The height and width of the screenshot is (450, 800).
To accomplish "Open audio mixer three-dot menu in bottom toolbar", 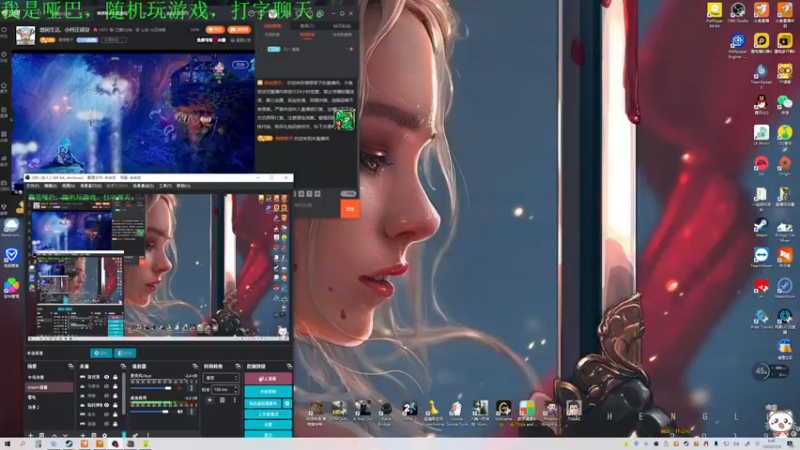I will (x=148, y=435).
